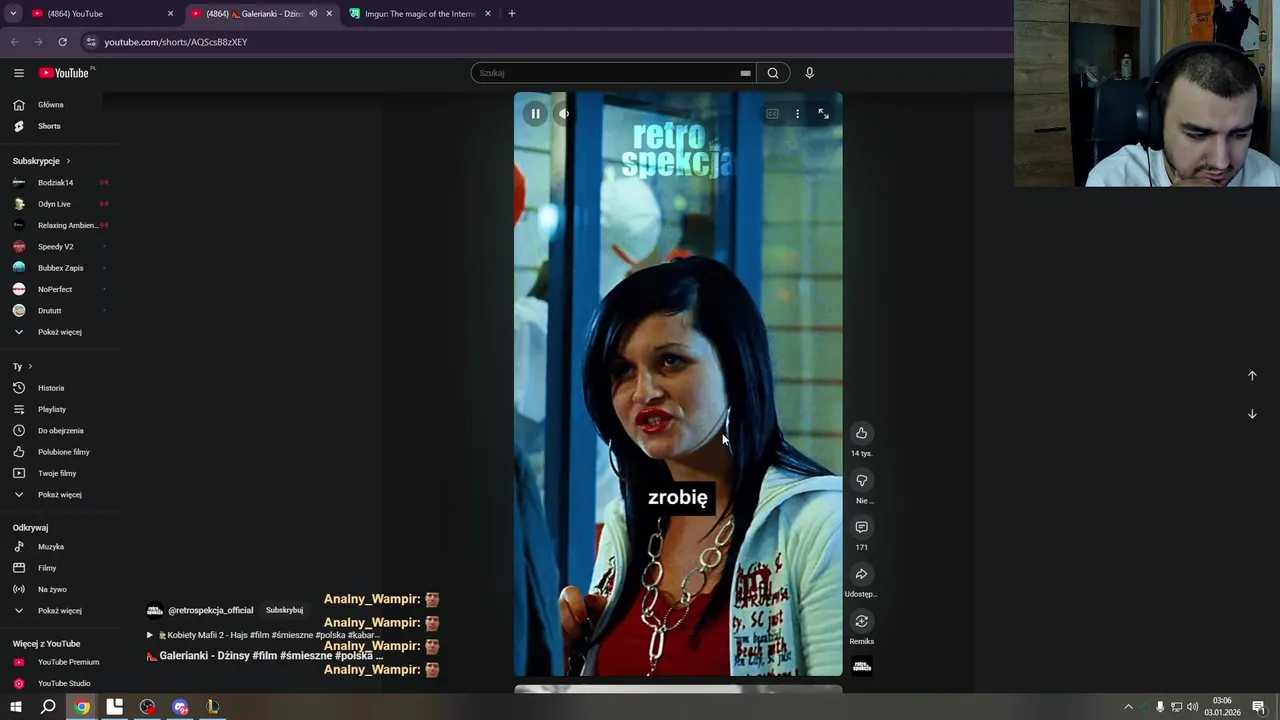This screenshot has height=720, width=1280.
Task: Open League of Legends taskbar icon
Action: [x=213, y=707]
